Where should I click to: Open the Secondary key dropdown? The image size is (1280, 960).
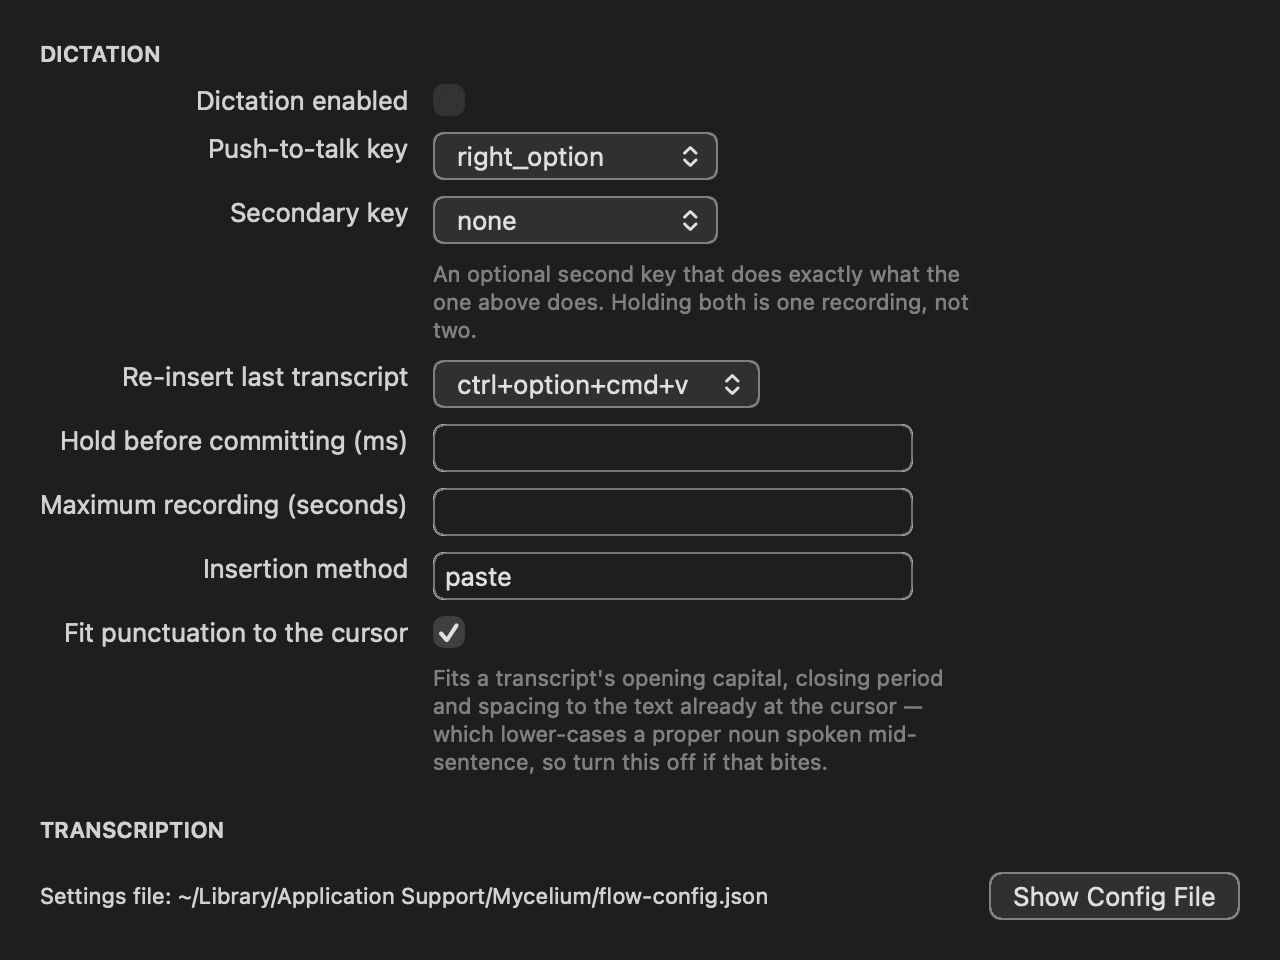pyautogui.click(x=575, y=220)
